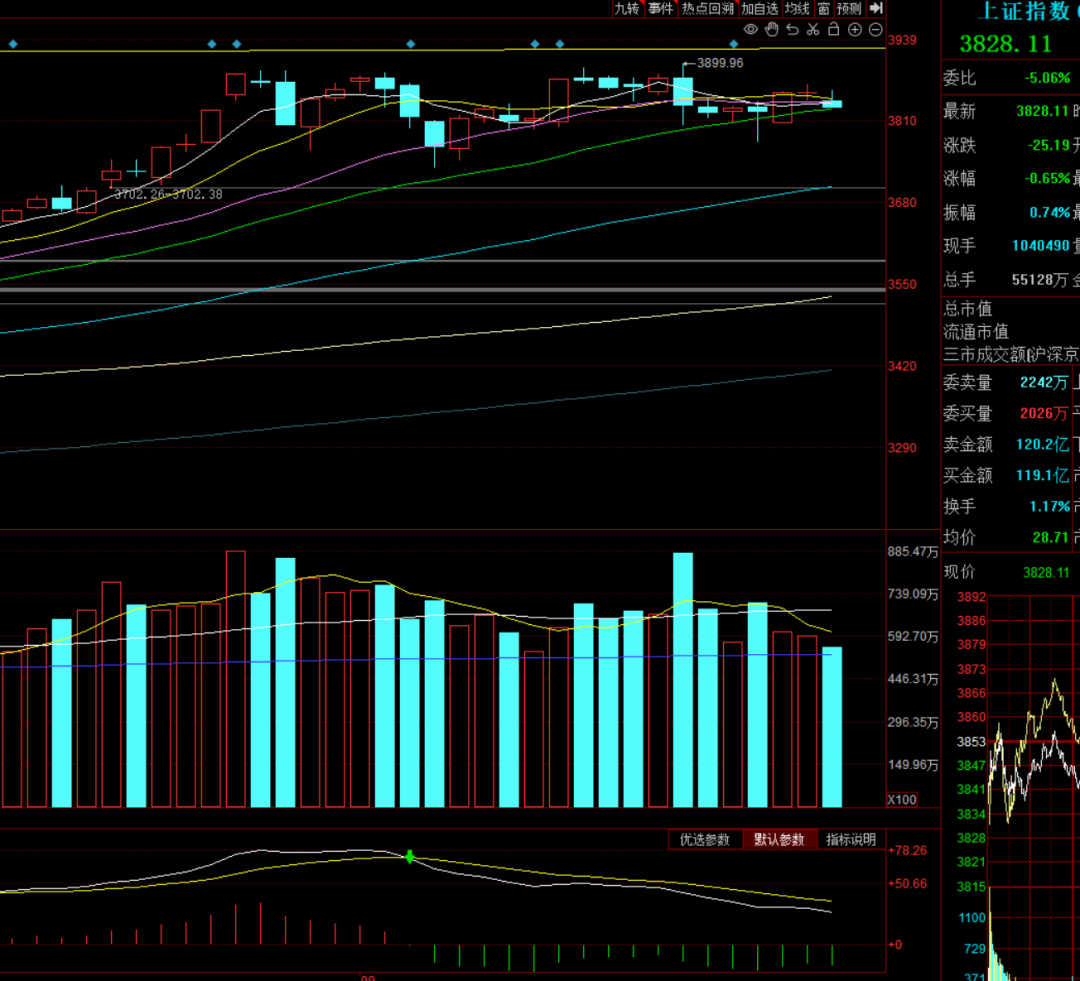The height and width of the screenshot is (981, 1080).
Task: Click 加自选 to add to watchlist
Action: (x=760, y=8)
